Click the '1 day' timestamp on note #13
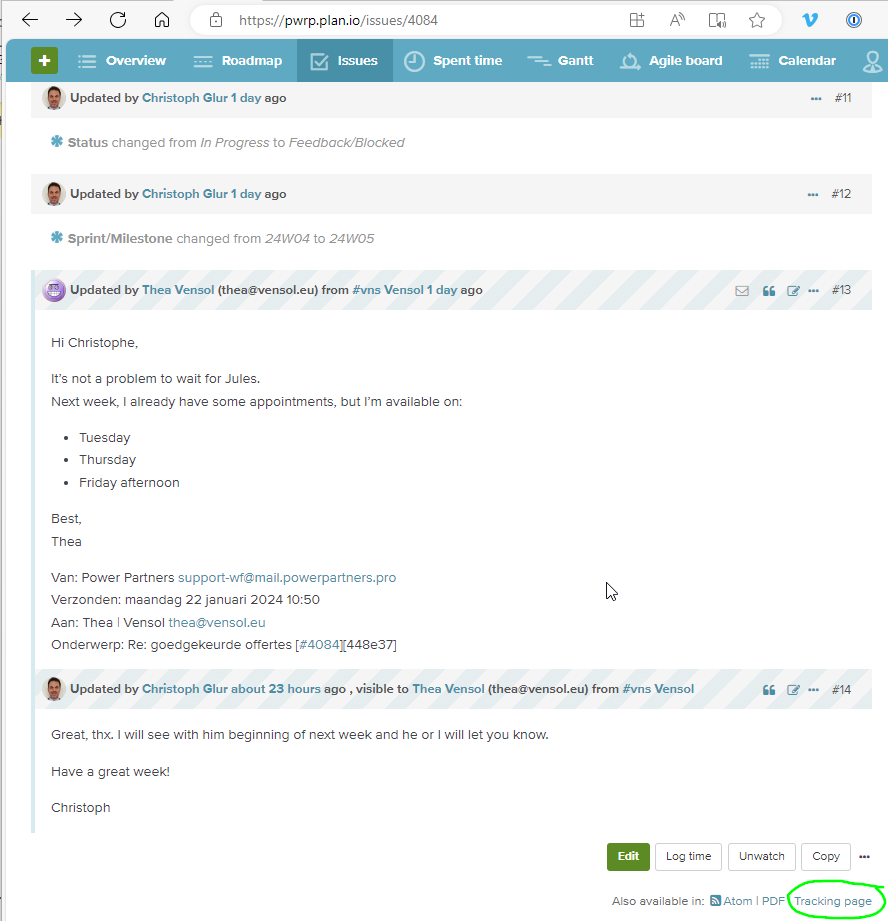Screen dimensions: 888x921 [x=442, y=290]
